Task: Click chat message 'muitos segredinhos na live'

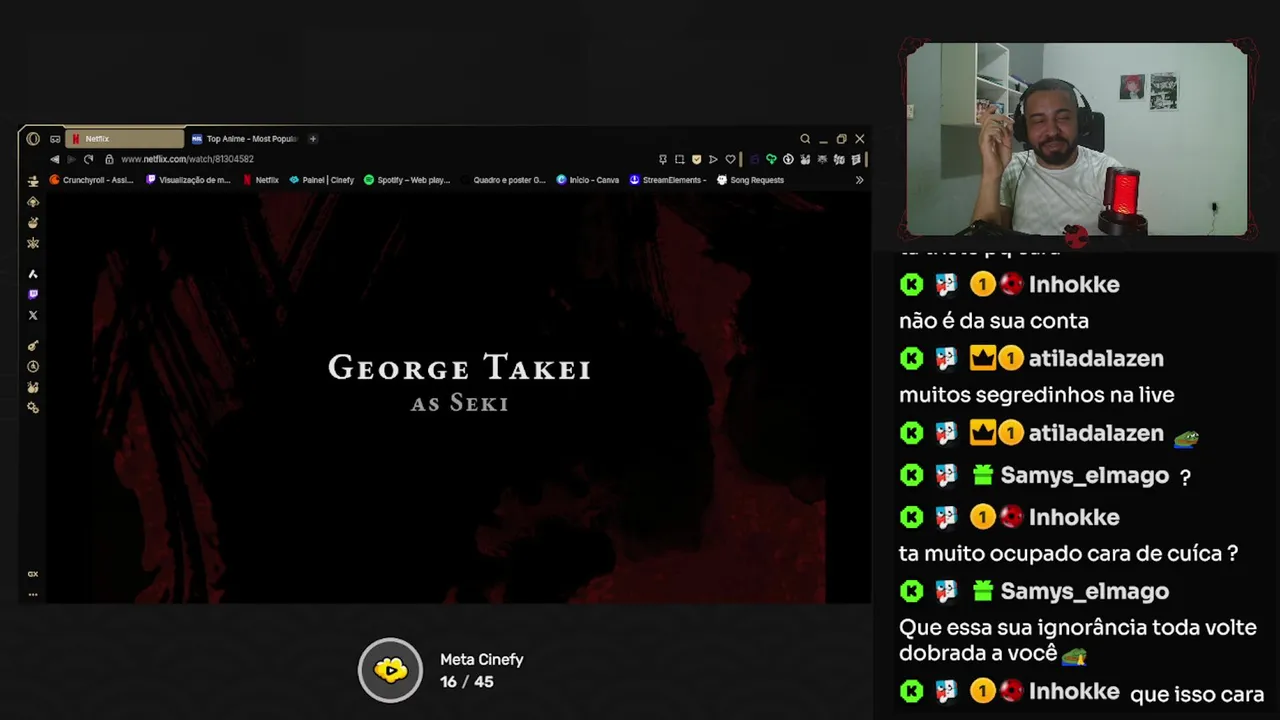Action: 1037,395
